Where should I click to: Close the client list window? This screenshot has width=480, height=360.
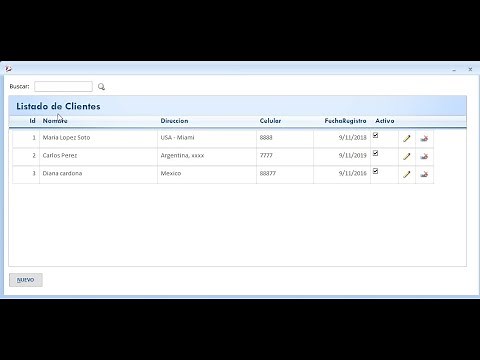click(470, 69)
